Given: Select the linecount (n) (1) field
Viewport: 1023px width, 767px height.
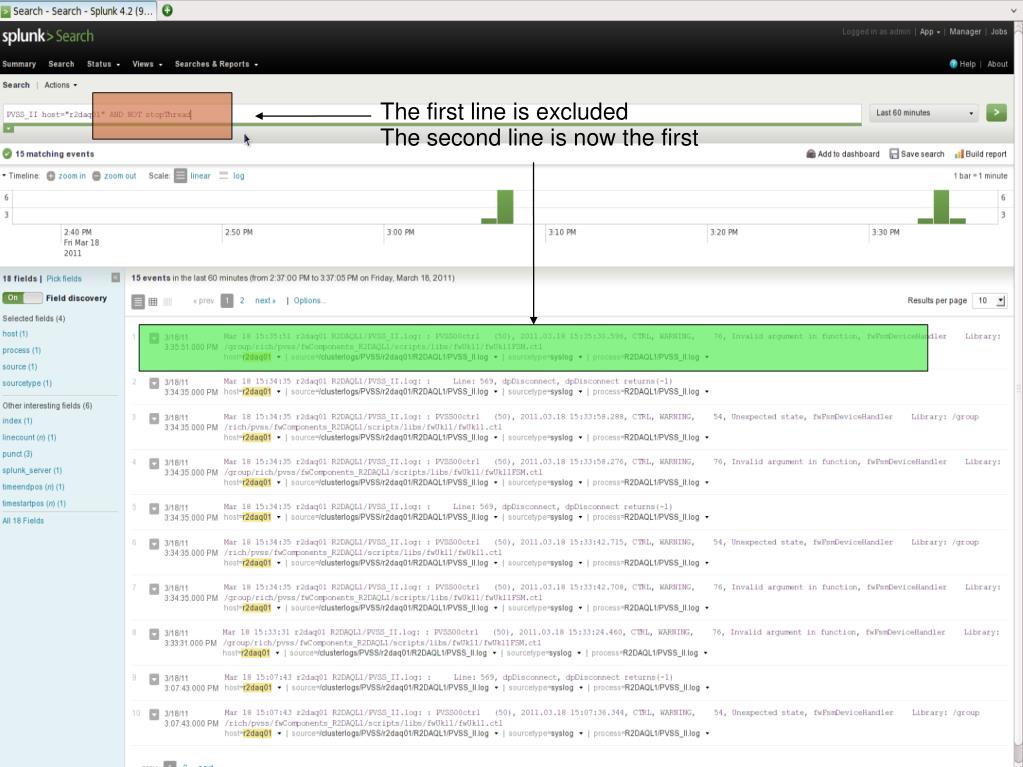Looking at the screenshot, I should tap(29, 438).
